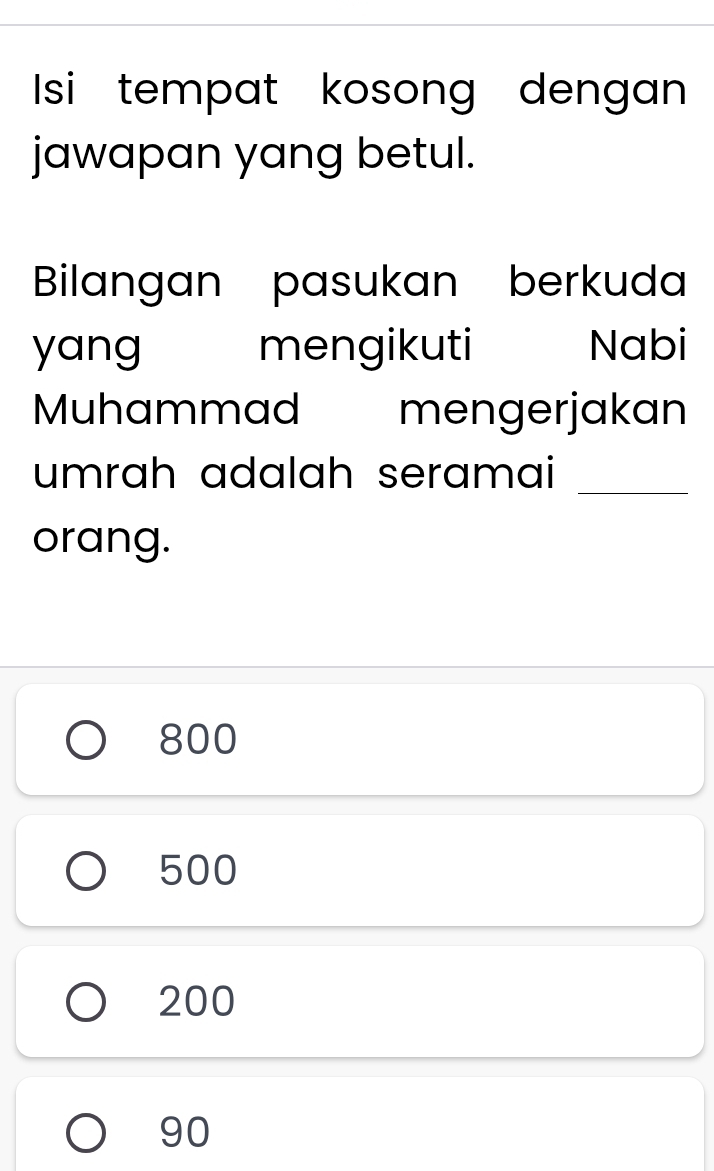Select the 800 radio button
Viewport: 714px width, 1171px height.
86,740
